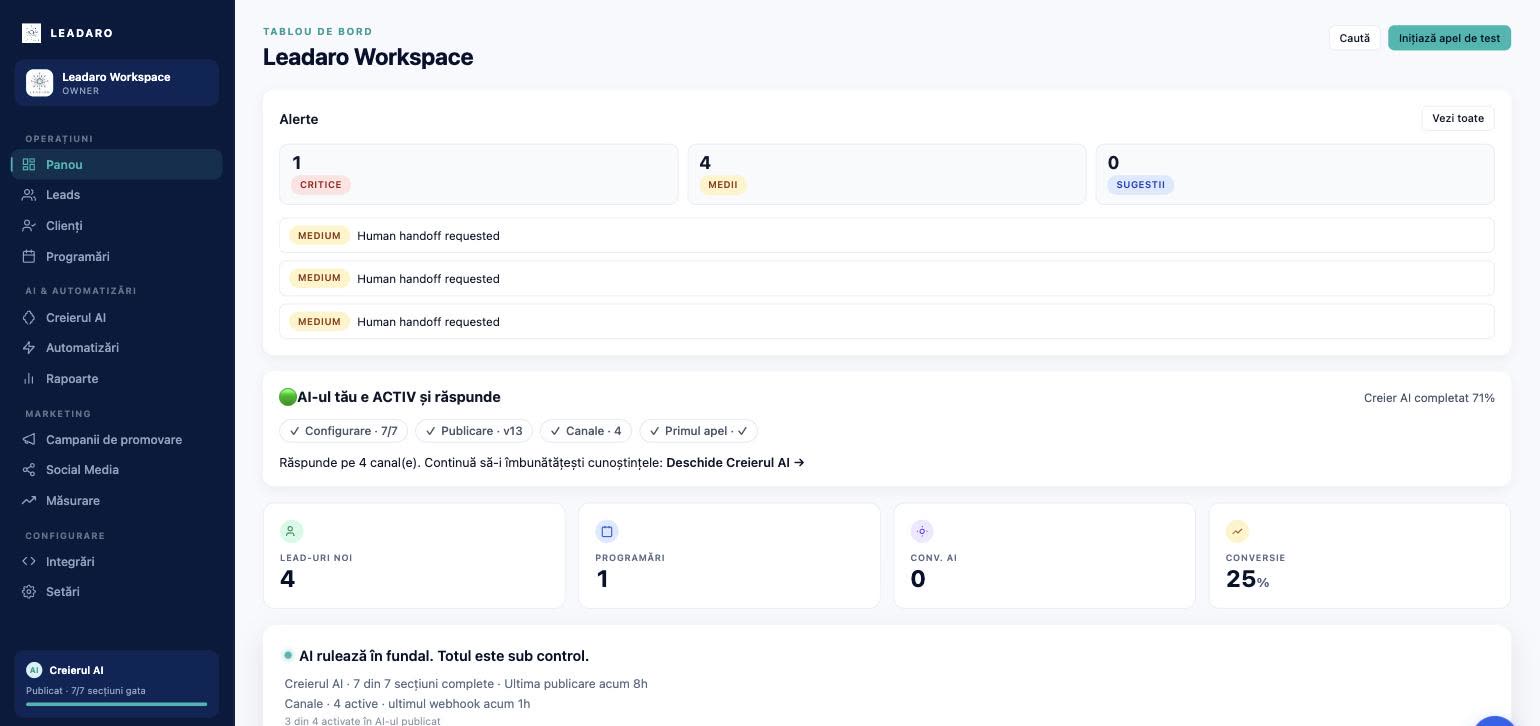Click the blue floating button at bottom right

click(x=1495, y=720)
